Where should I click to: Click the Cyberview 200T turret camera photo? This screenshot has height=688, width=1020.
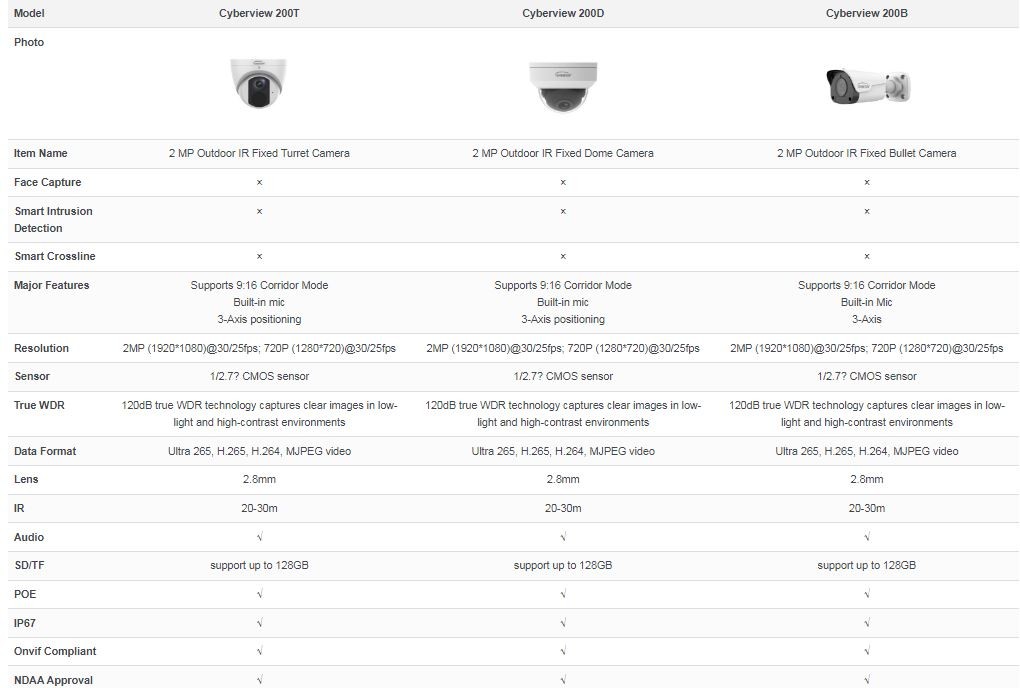pos(259,83)
